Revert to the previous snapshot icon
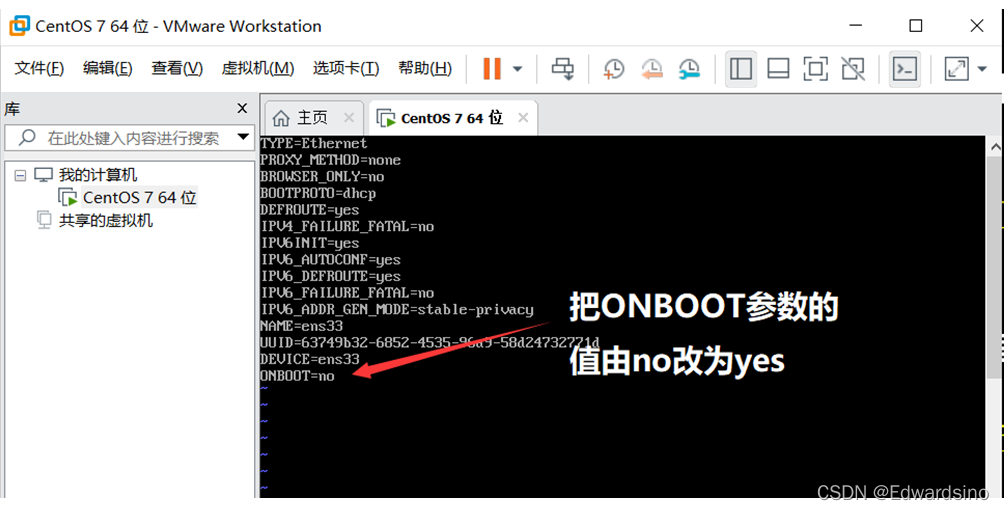1004x510 pixels. coord(651,69)
